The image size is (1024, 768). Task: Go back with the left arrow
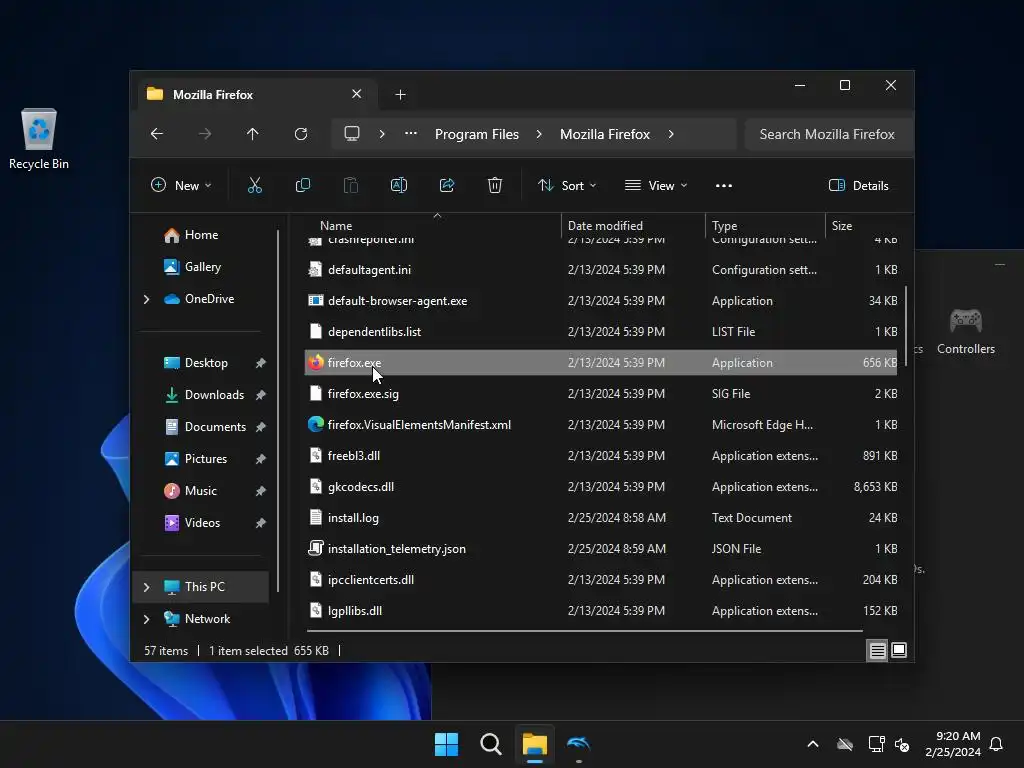point(157,134)
